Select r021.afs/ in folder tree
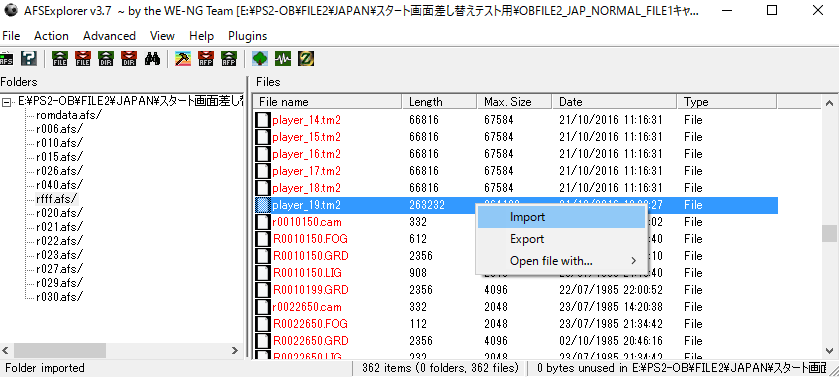The height and width of the screenshot is (377, 839). point(59,226)
